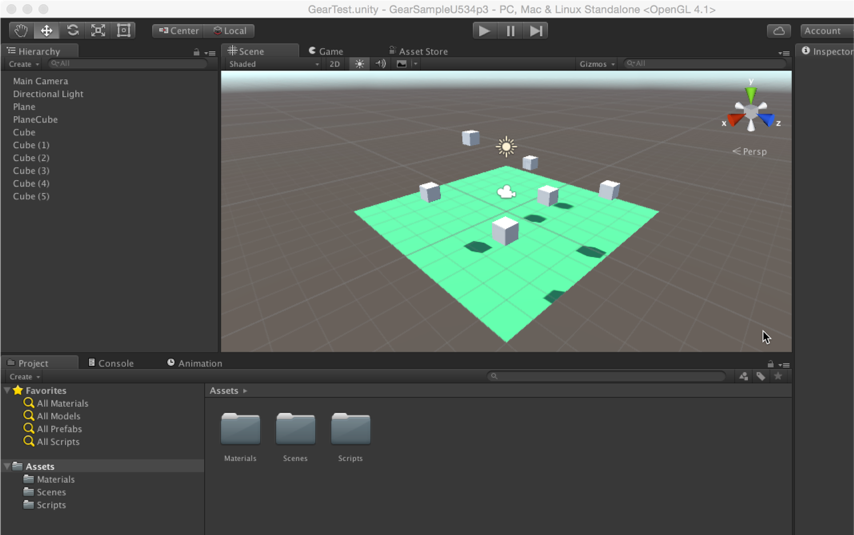
Task: Toggle the Project panel lock
Action: [x=770, y=364]
